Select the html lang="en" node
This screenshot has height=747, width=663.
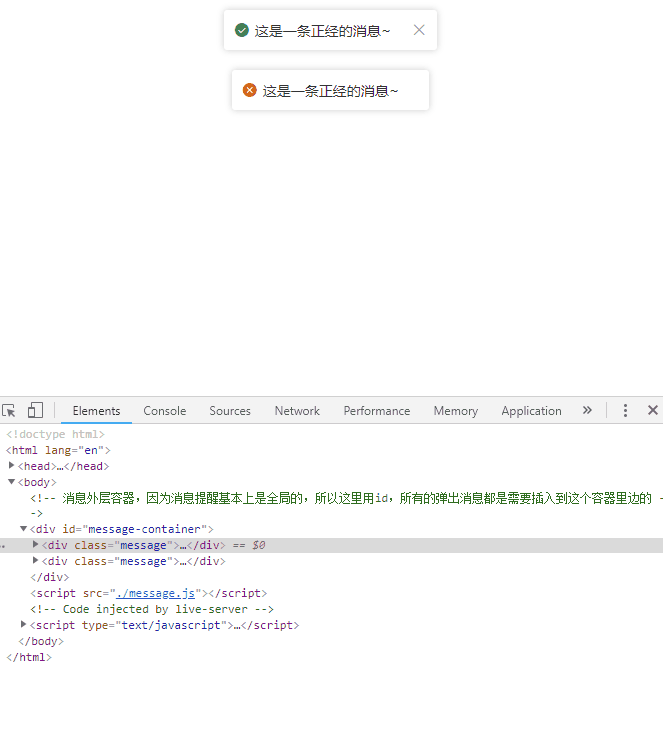pos(58,450)
